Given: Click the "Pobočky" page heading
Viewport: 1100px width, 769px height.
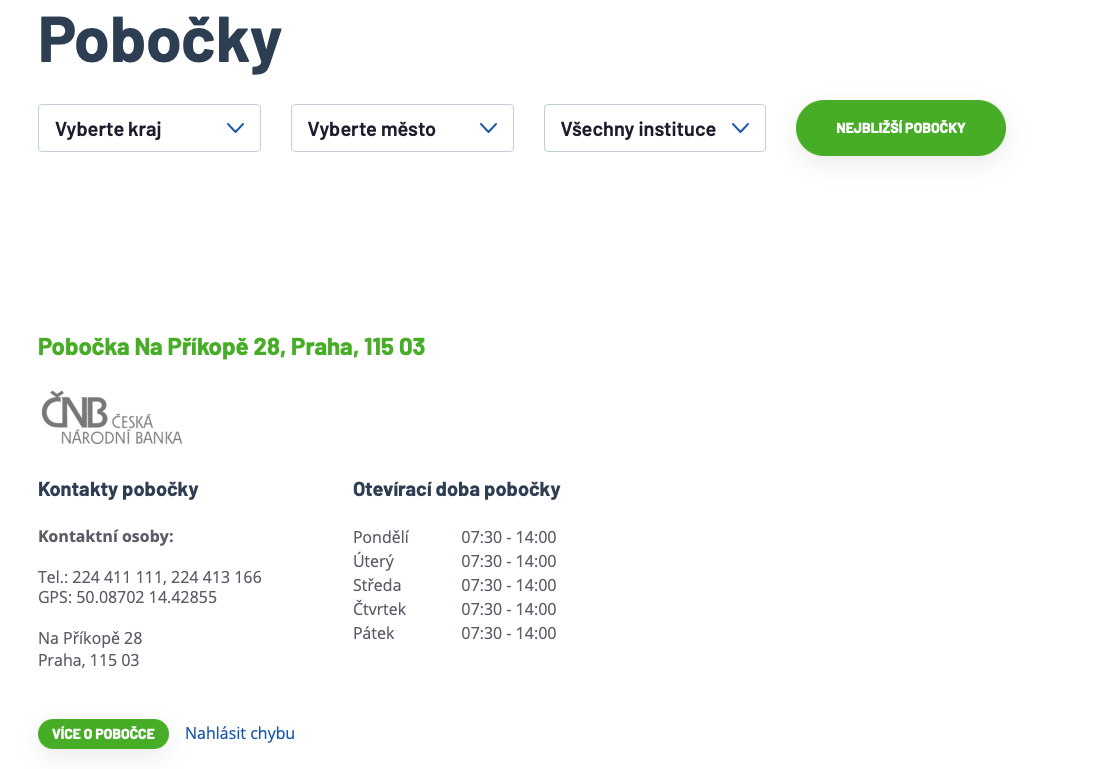Looking at the screenshot, I should [160, 40].
